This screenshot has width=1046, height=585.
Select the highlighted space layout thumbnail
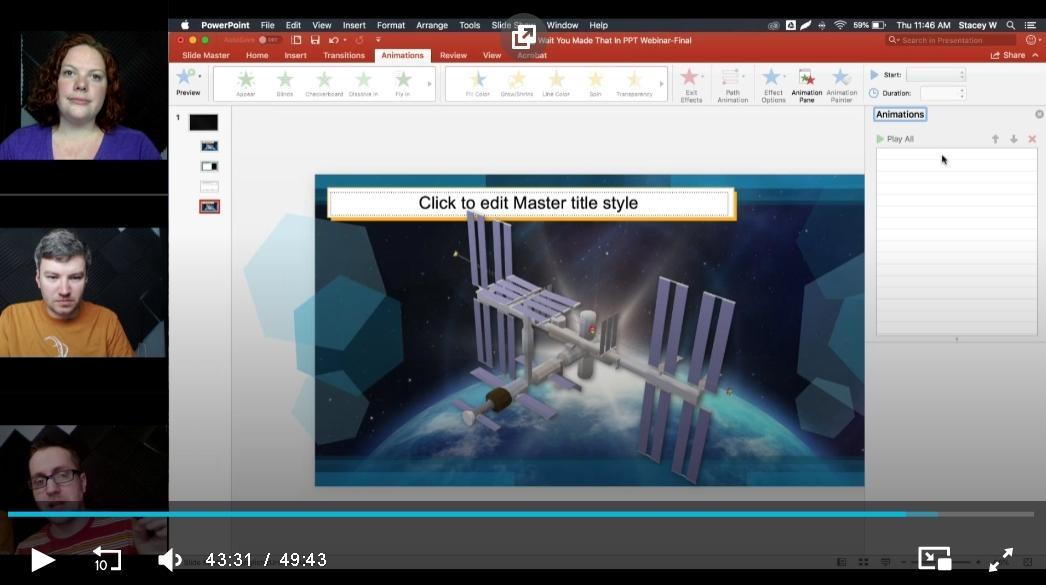click(209, 207)
